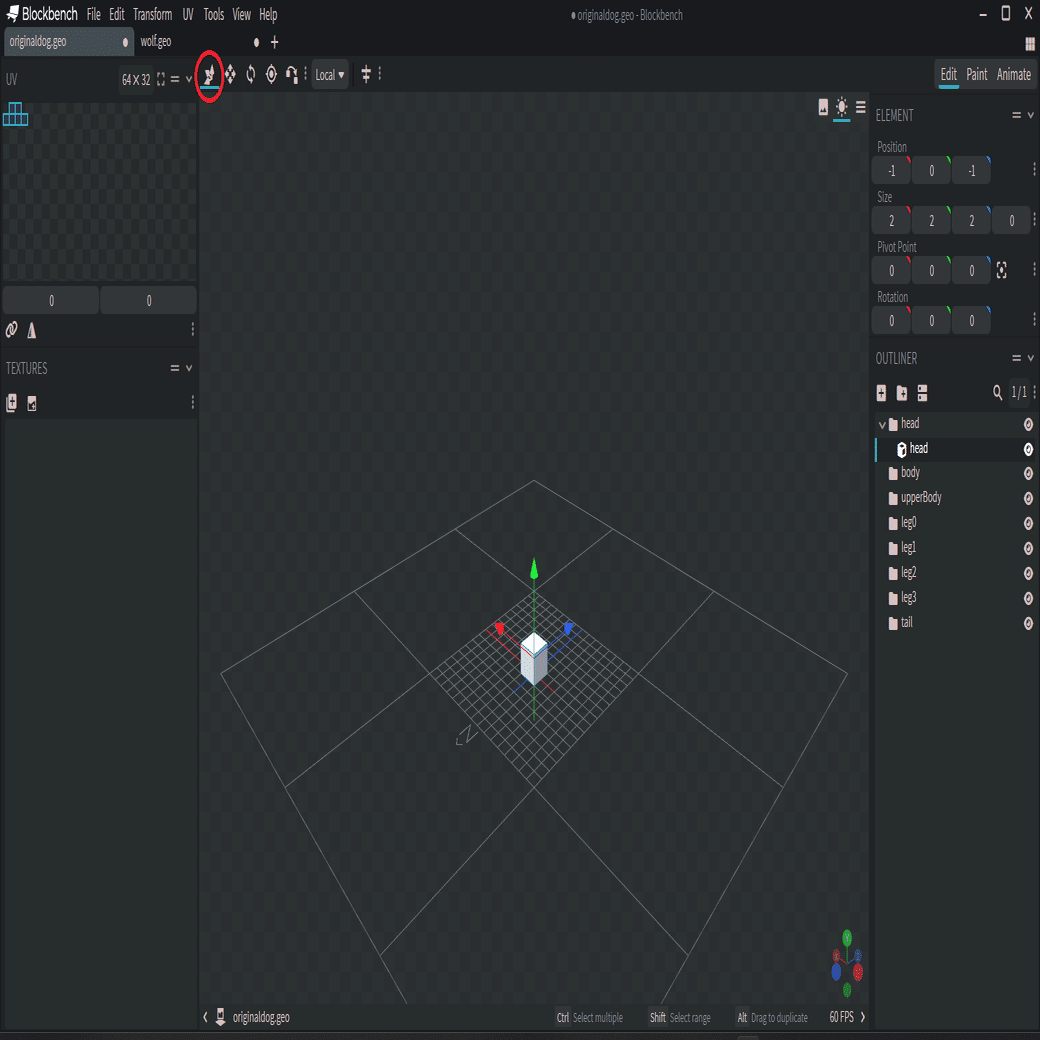This screenshot has width=1040, height=1040.
Task: Click the Add Cube icon in Outliner
Action: pos(881,393)
